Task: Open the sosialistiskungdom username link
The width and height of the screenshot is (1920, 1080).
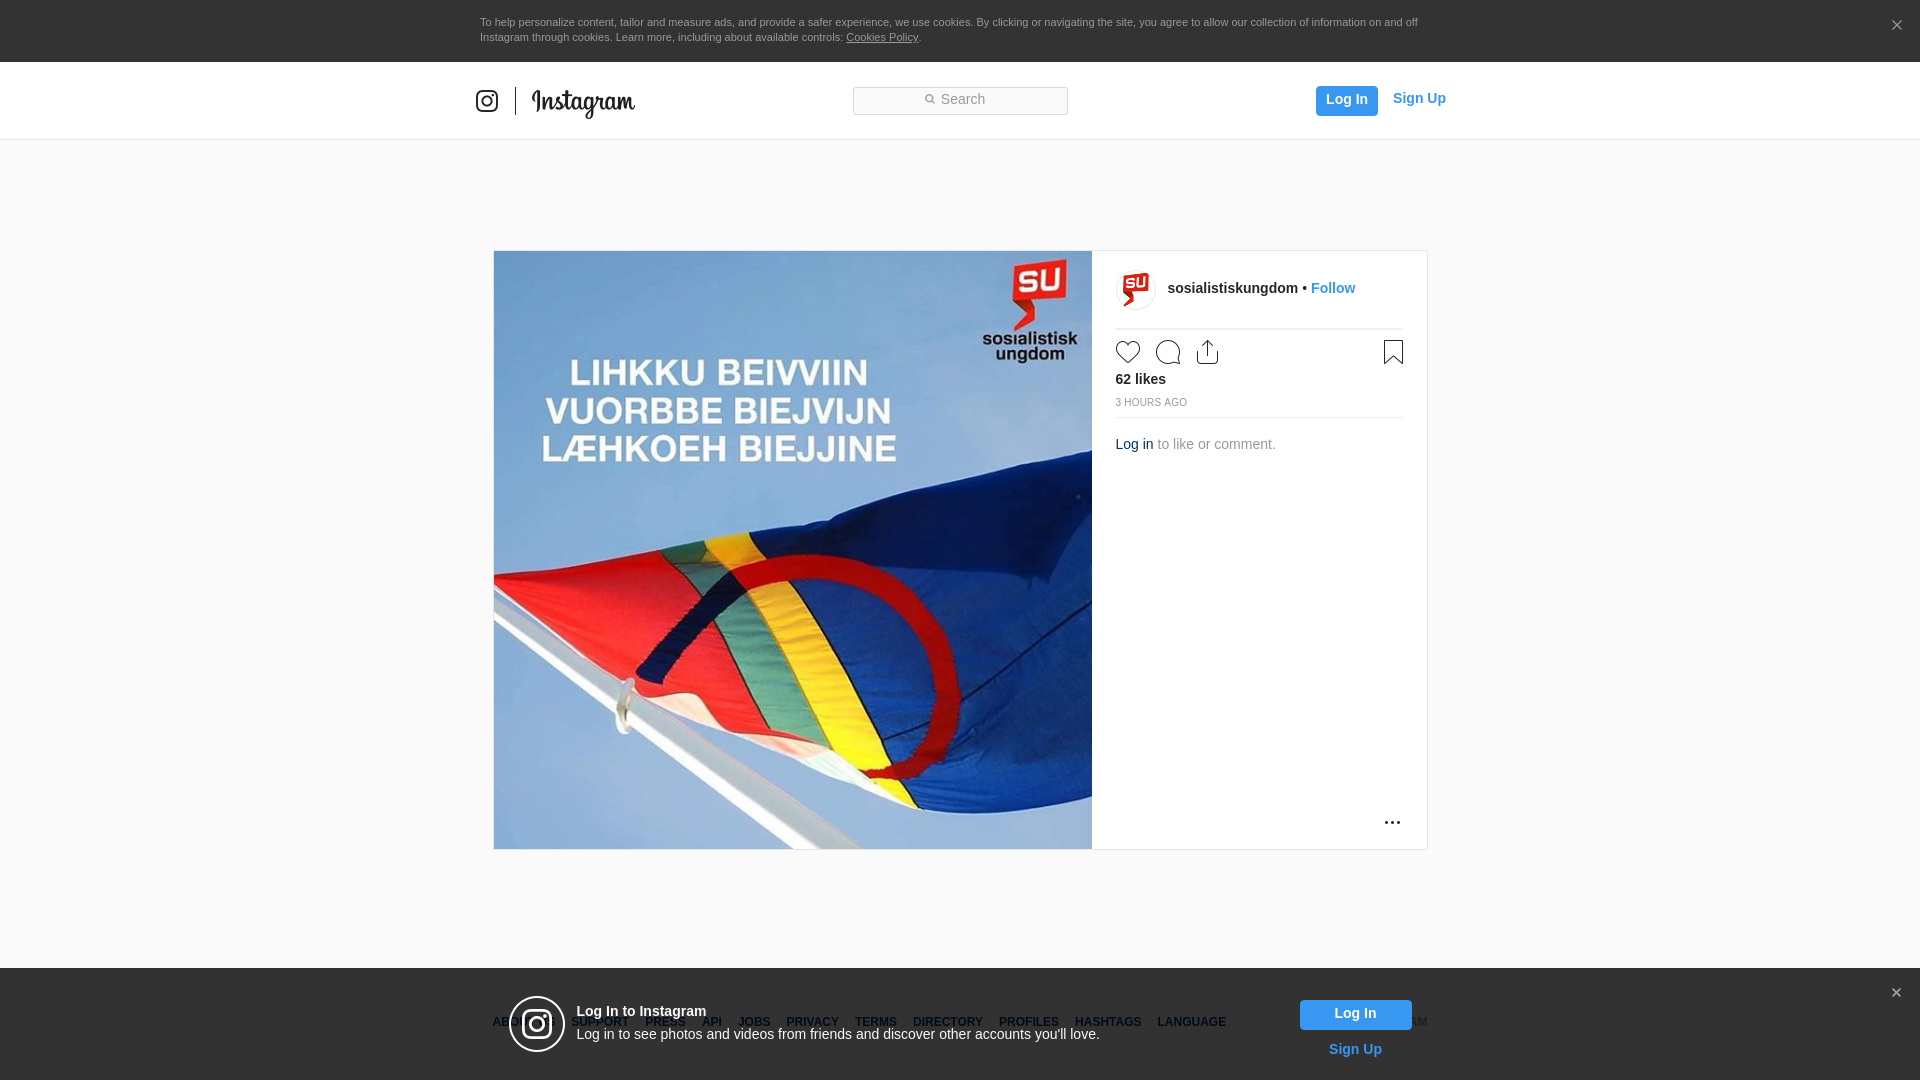Action: tap(1232, 288)
